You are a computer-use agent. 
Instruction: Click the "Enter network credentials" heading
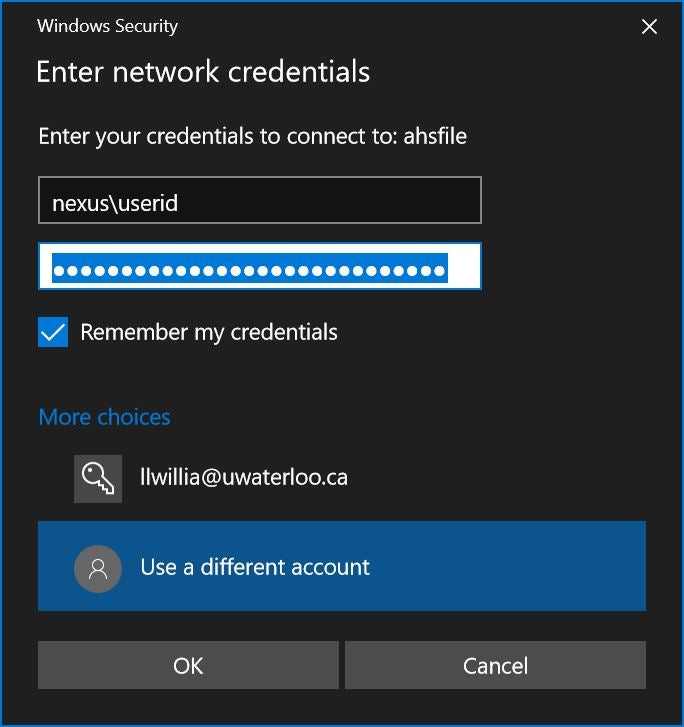(203, 72)
